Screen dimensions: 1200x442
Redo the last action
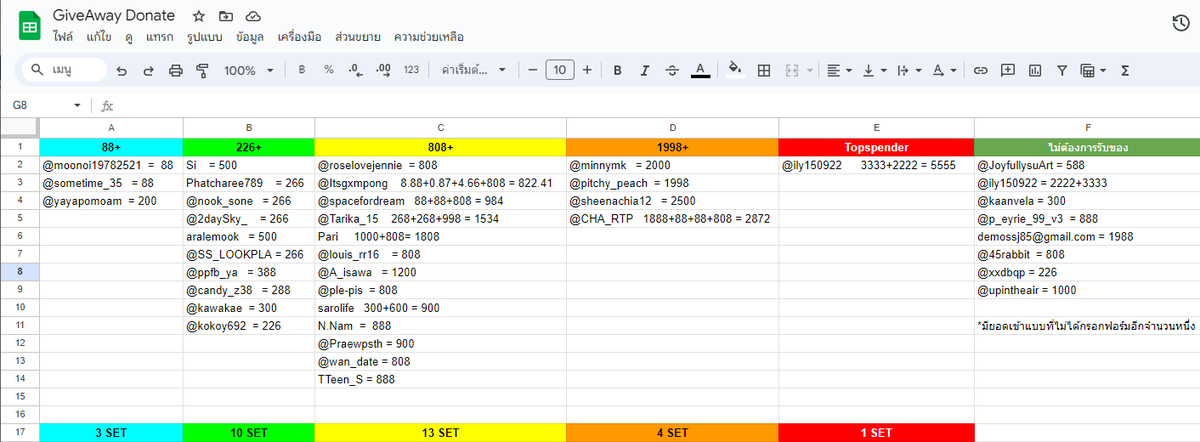tap(149, 70)
